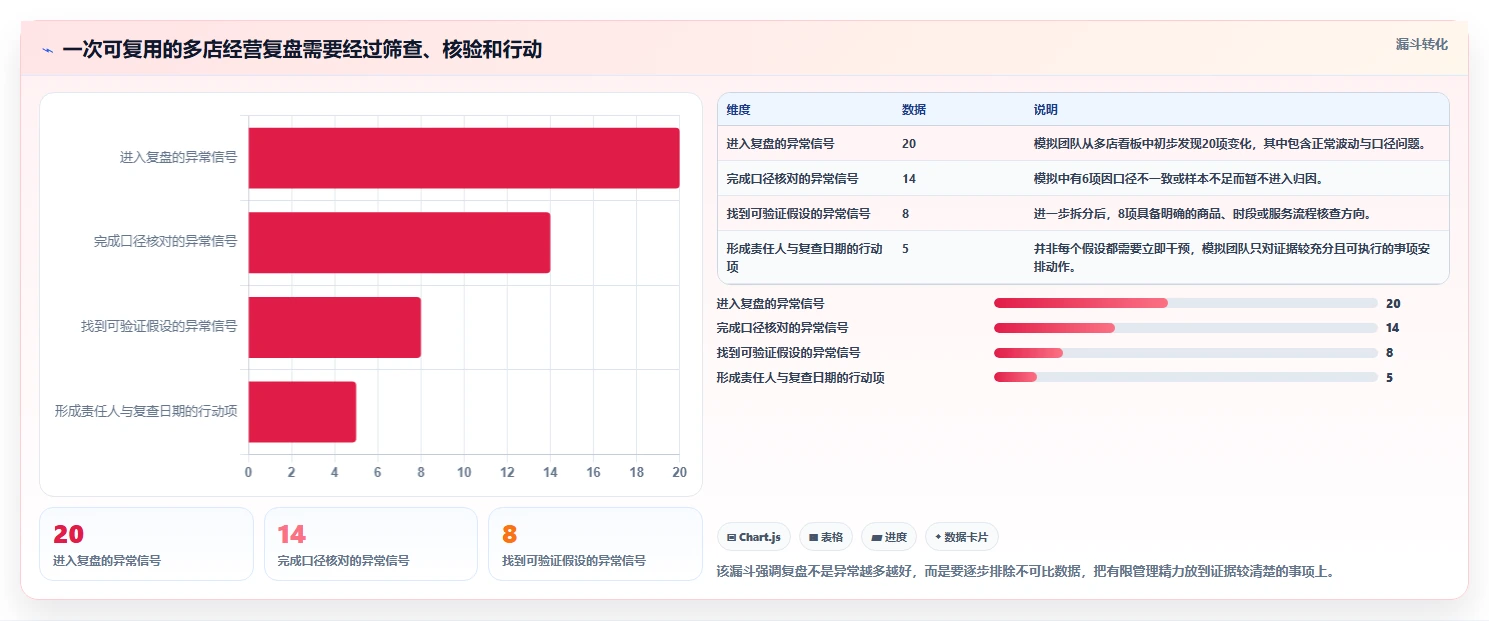
Task: Open the stat card showing 20
Action: click(146, 544)
